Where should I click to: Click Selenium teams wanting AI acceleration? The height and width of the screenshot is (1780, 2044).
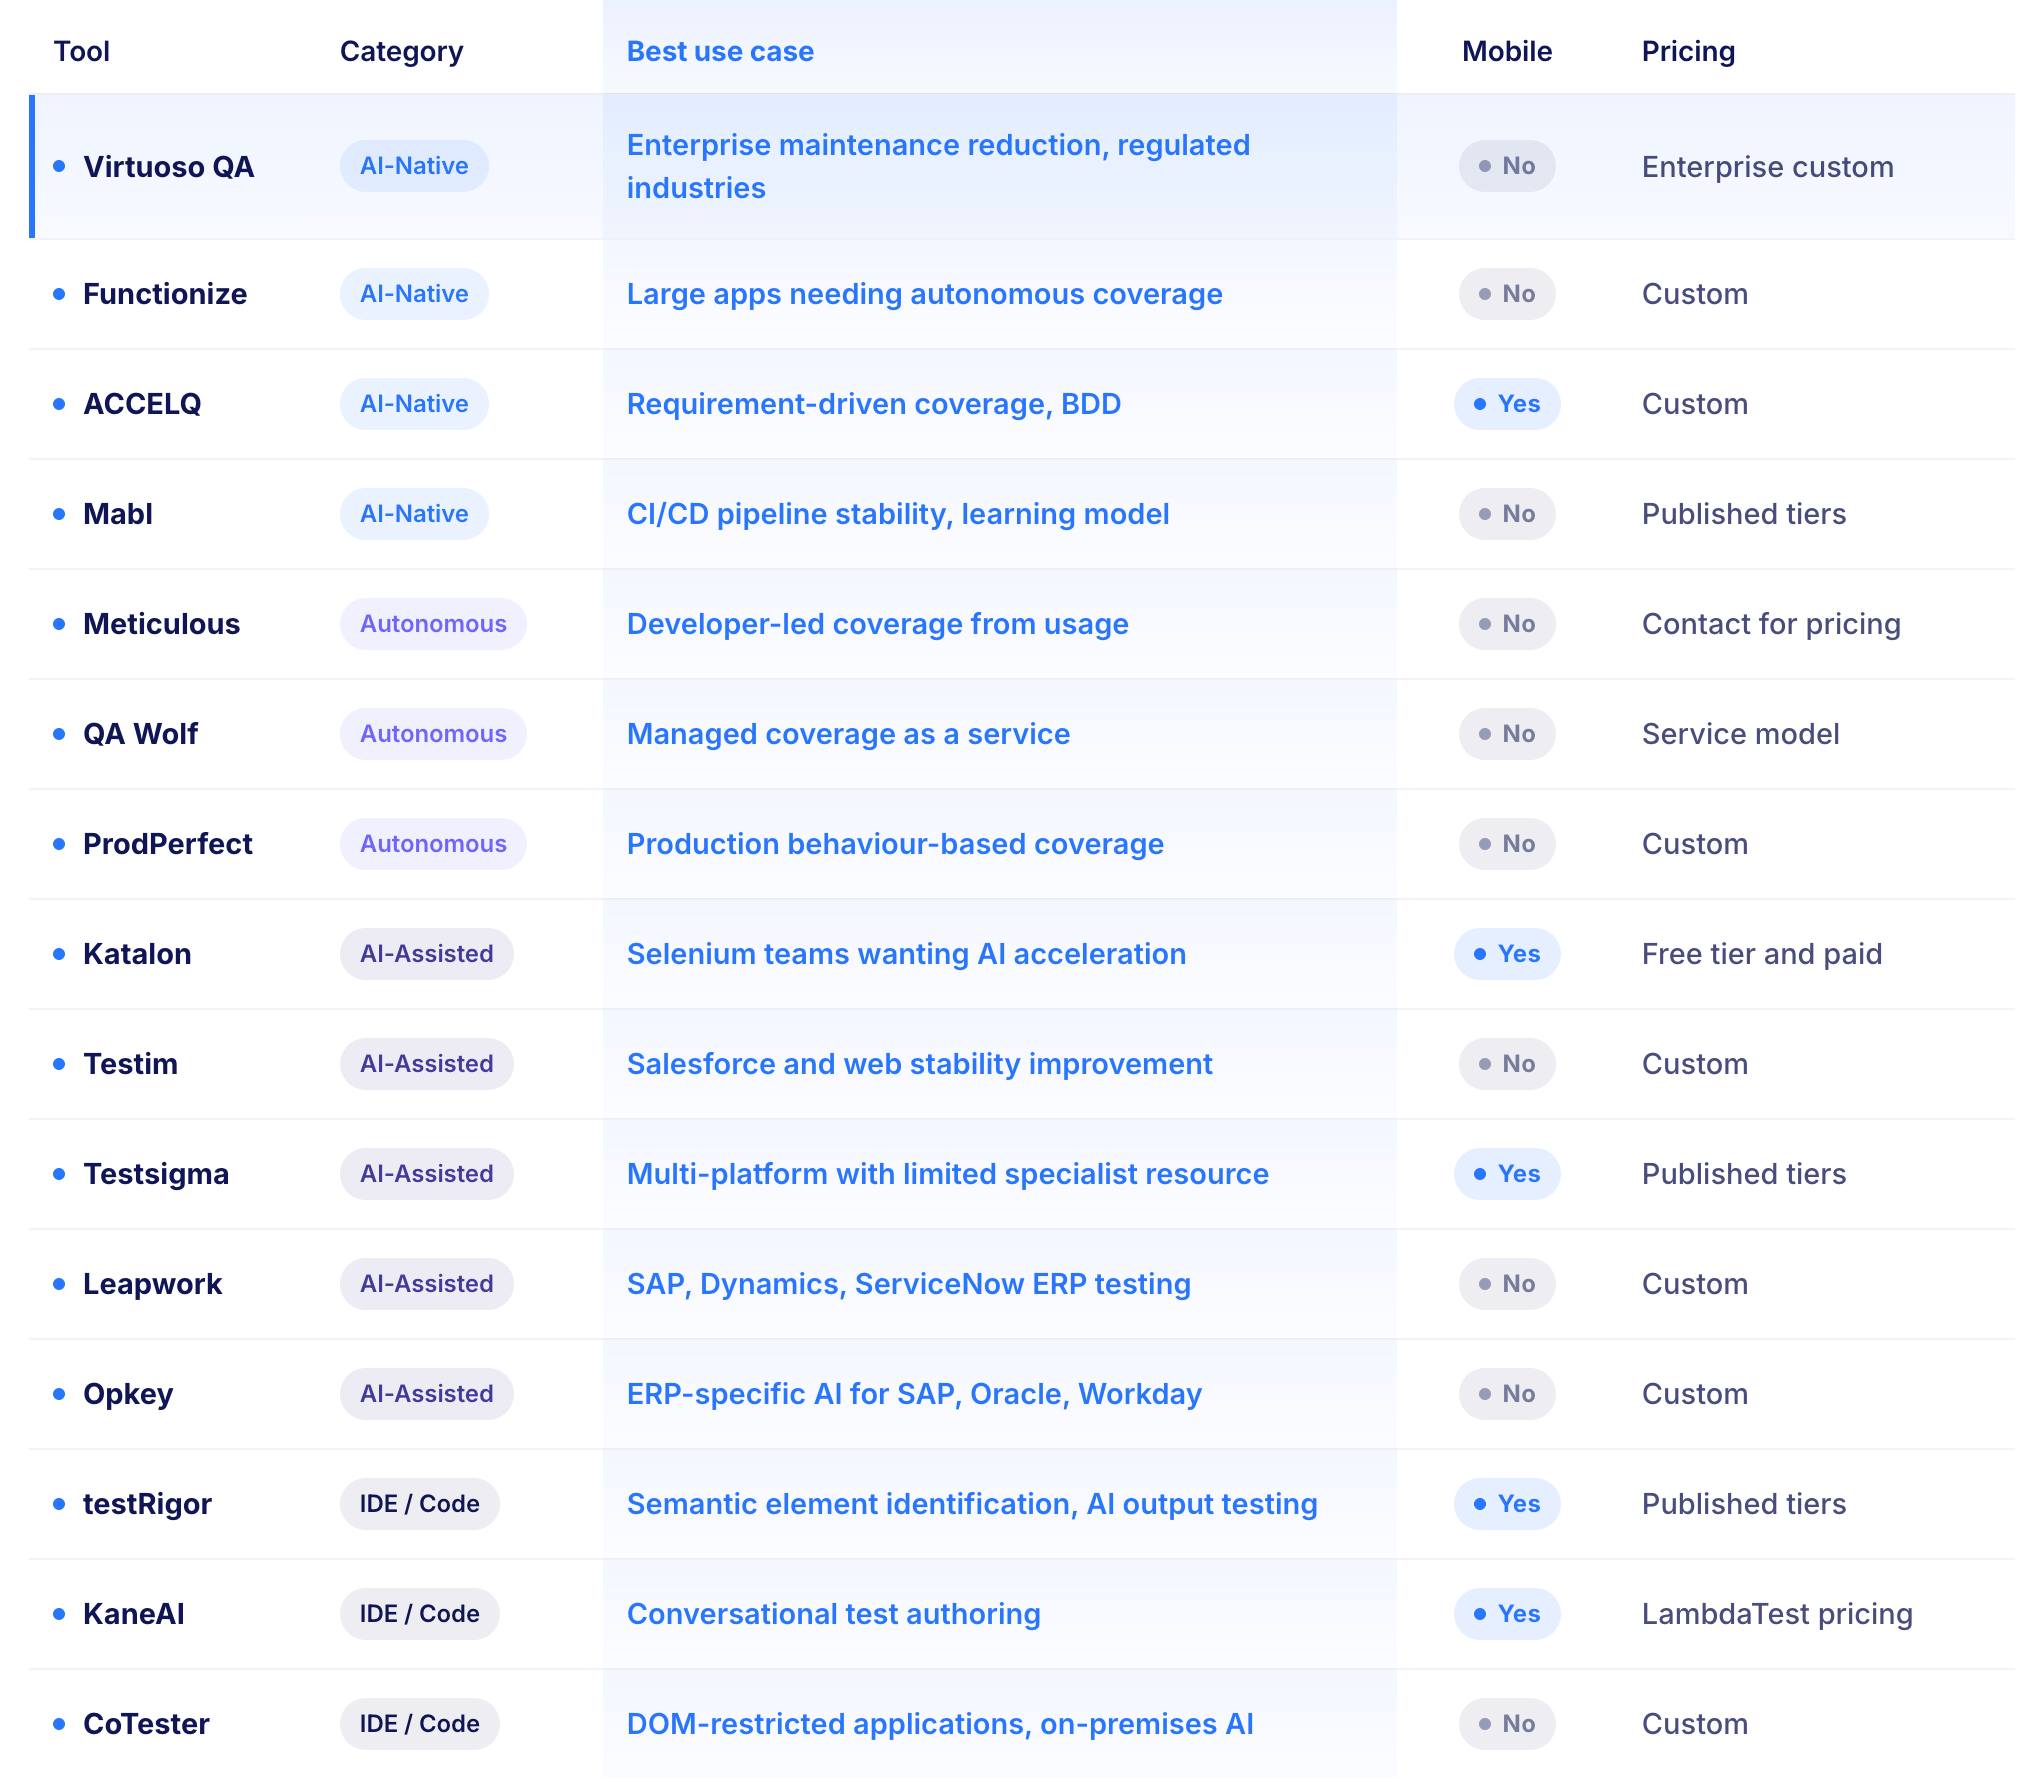pyautogui.click(x=907, y=954)
